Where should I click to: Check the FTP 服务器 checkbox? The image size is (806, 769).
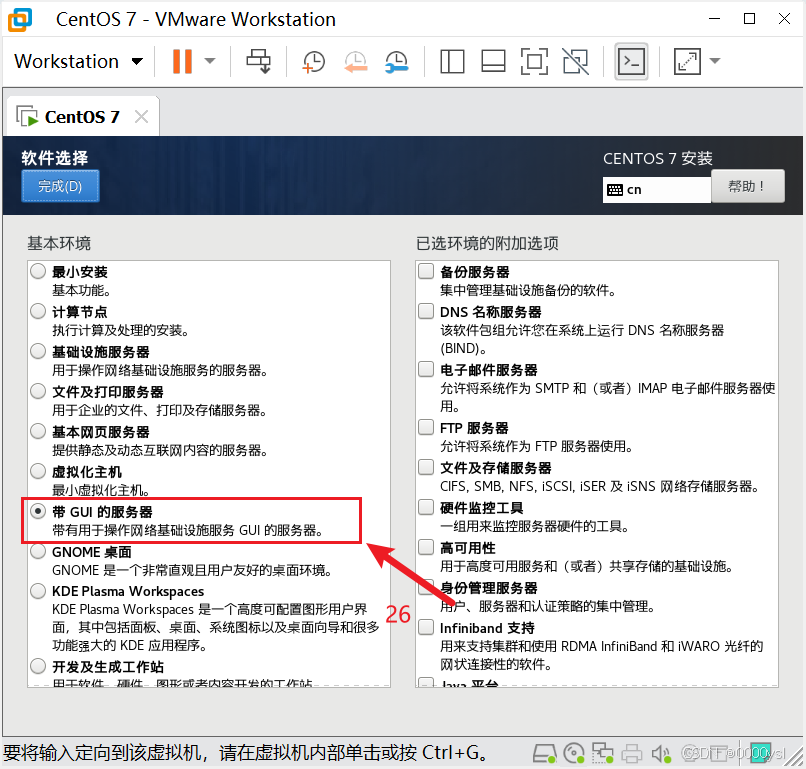tap(426, 427)
